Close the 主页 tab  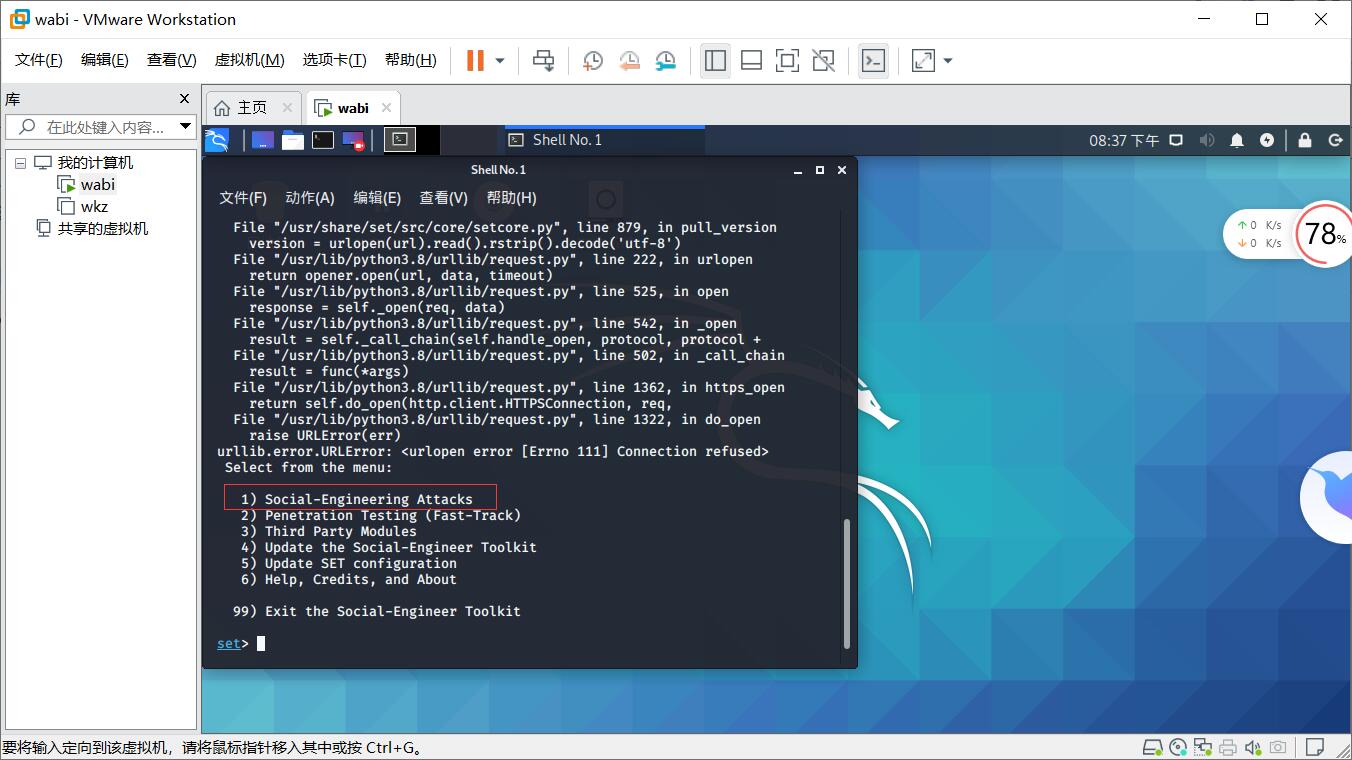[x=287, y=108]
